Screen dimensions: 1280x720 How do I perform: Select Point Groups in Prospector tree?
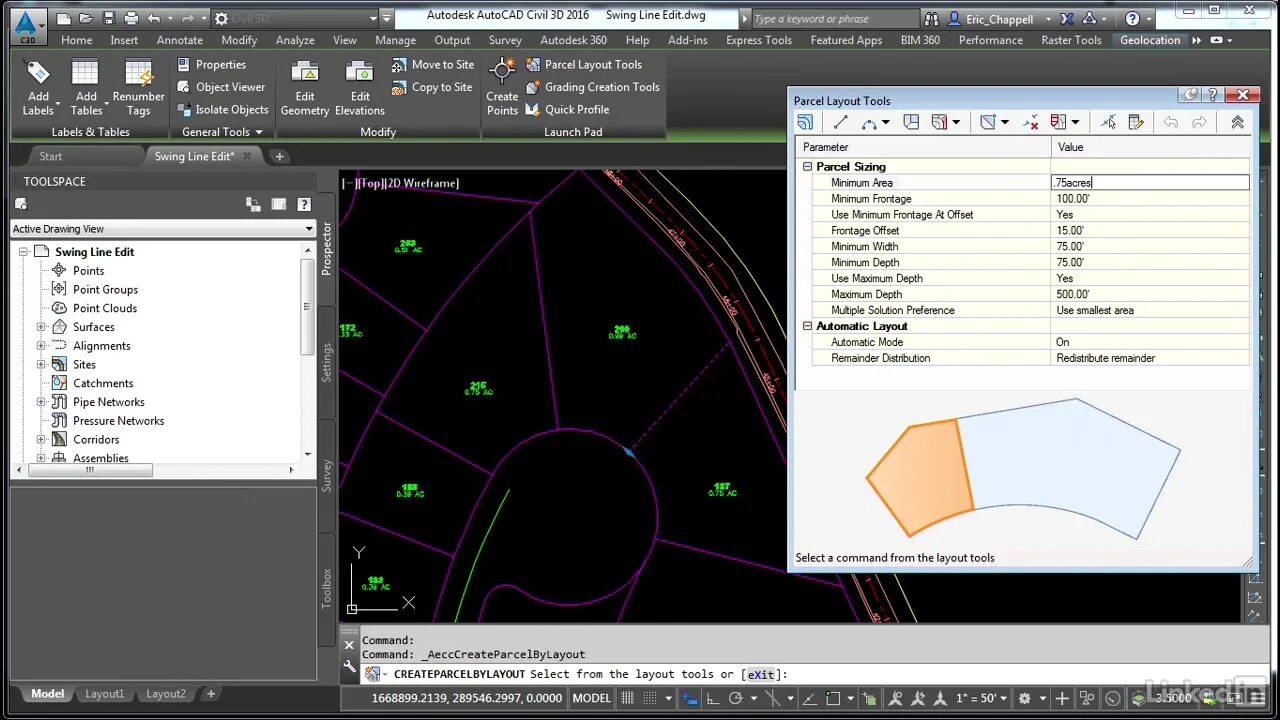[x=105, y=289]
